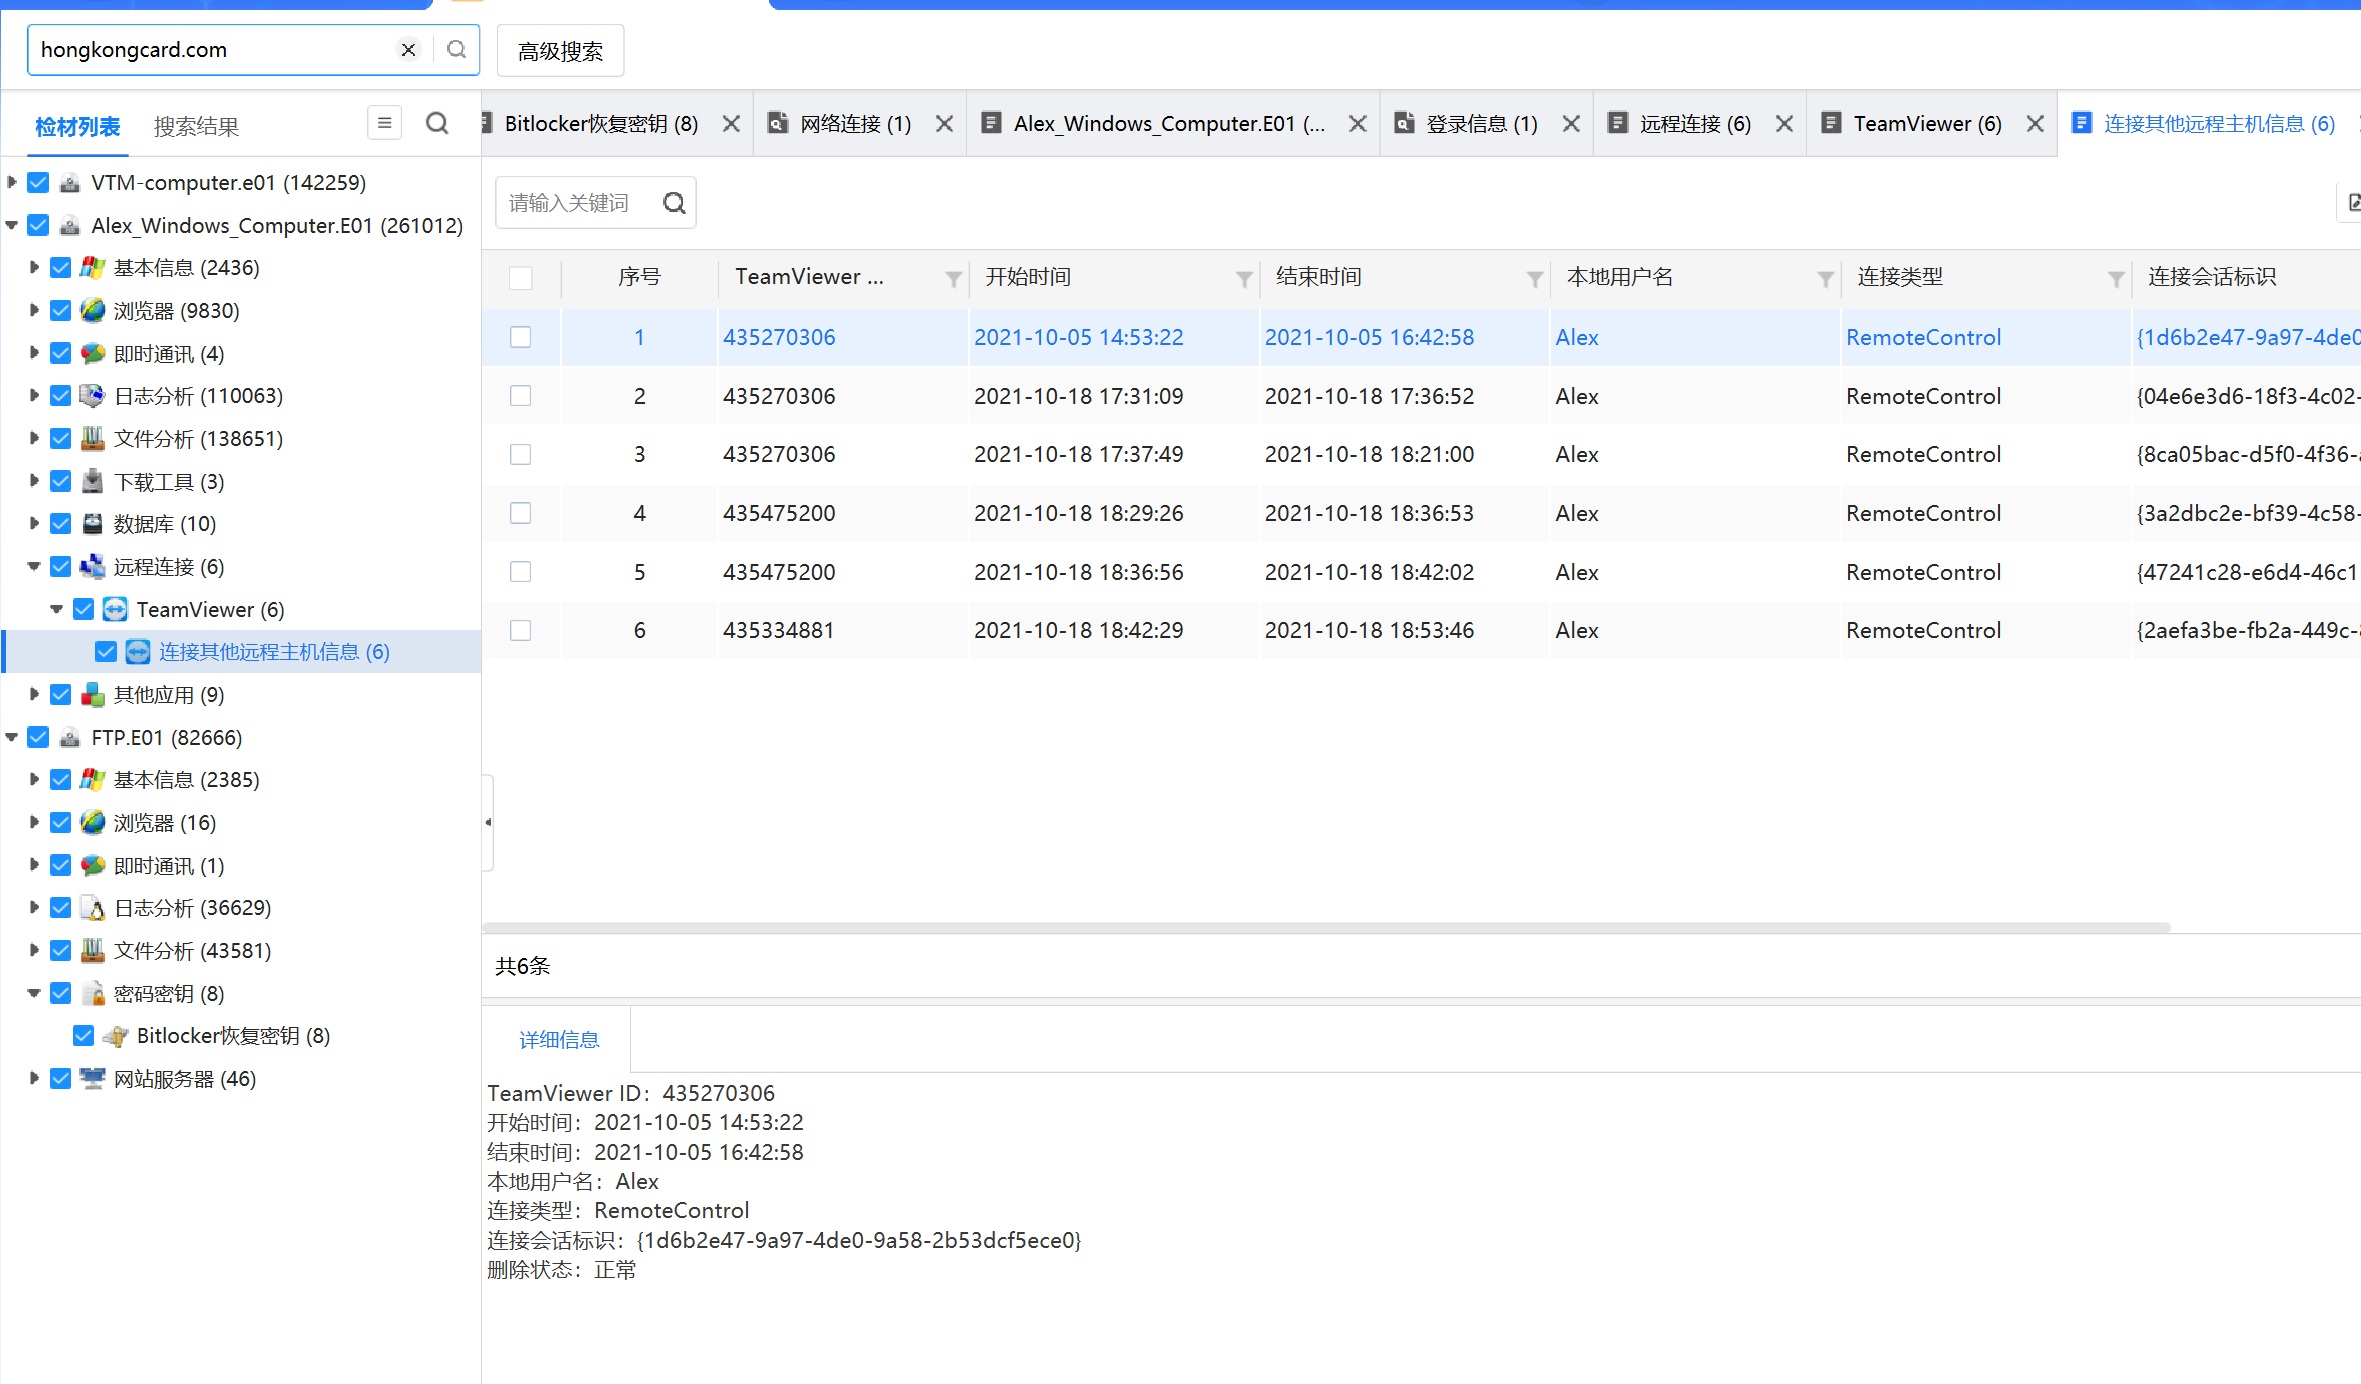Filter the TeamViewer ID column
Screen dimensions: 2361x1384
[953, 279]
